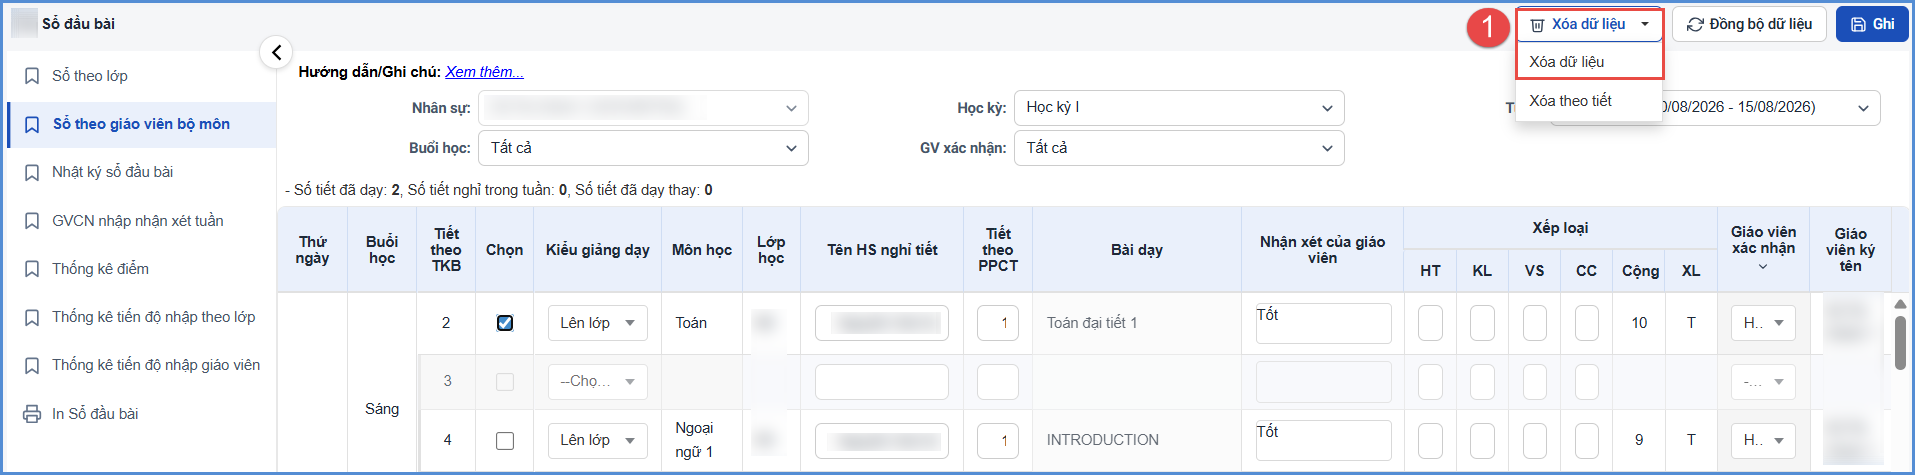Click Nhận xét field in INTRODUCTION row
This screenshot has height=475, width=1915.
tap(1323, 440)
